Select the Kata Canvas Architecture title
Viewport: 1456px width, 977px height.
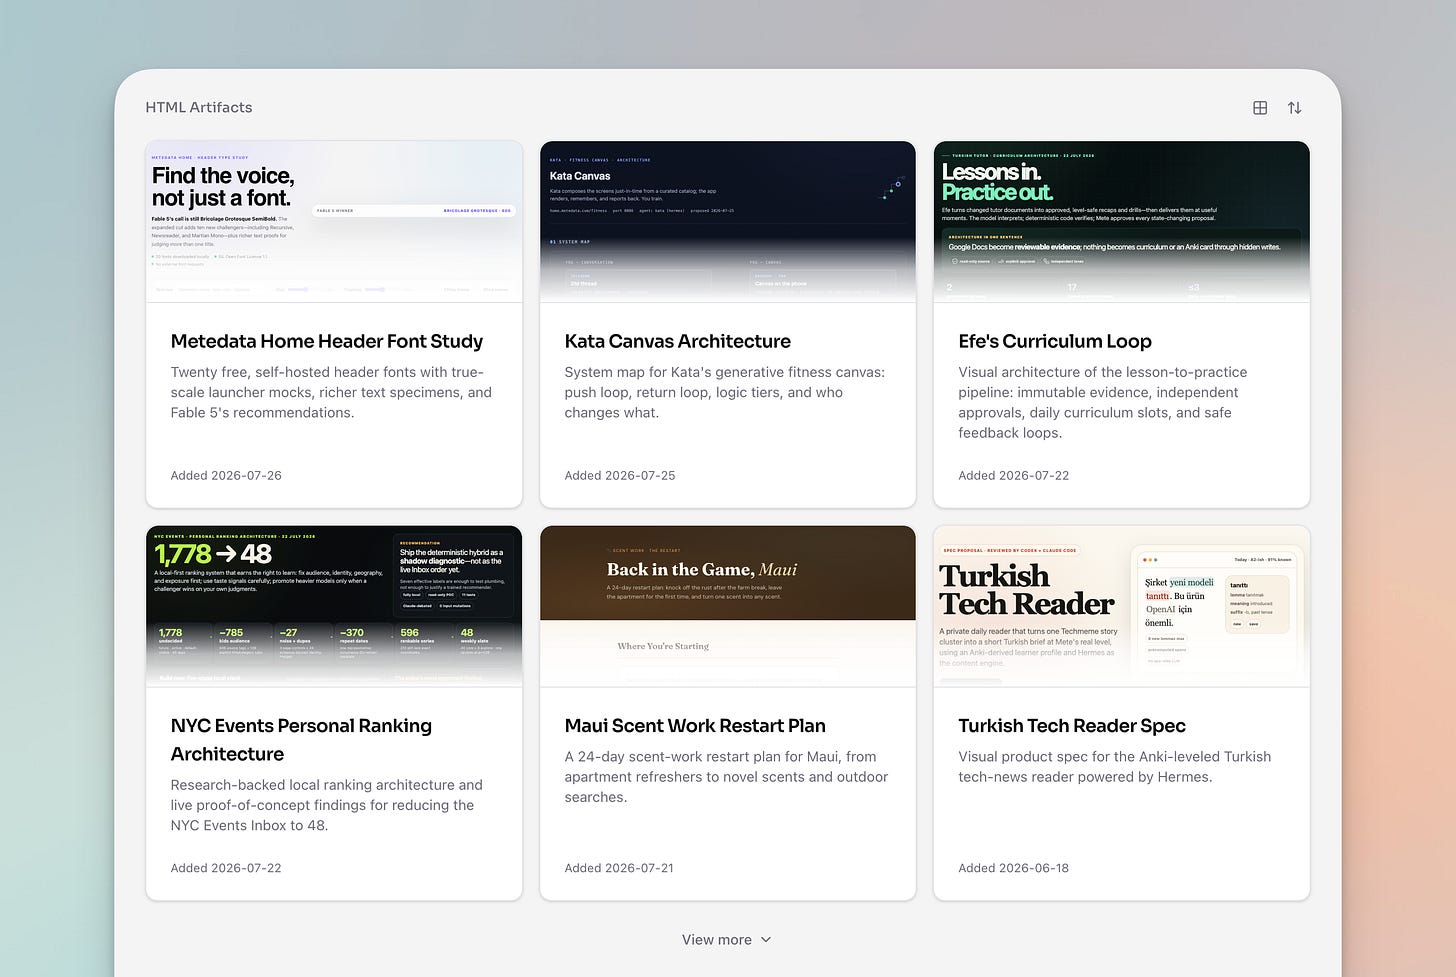click(677, 341)
